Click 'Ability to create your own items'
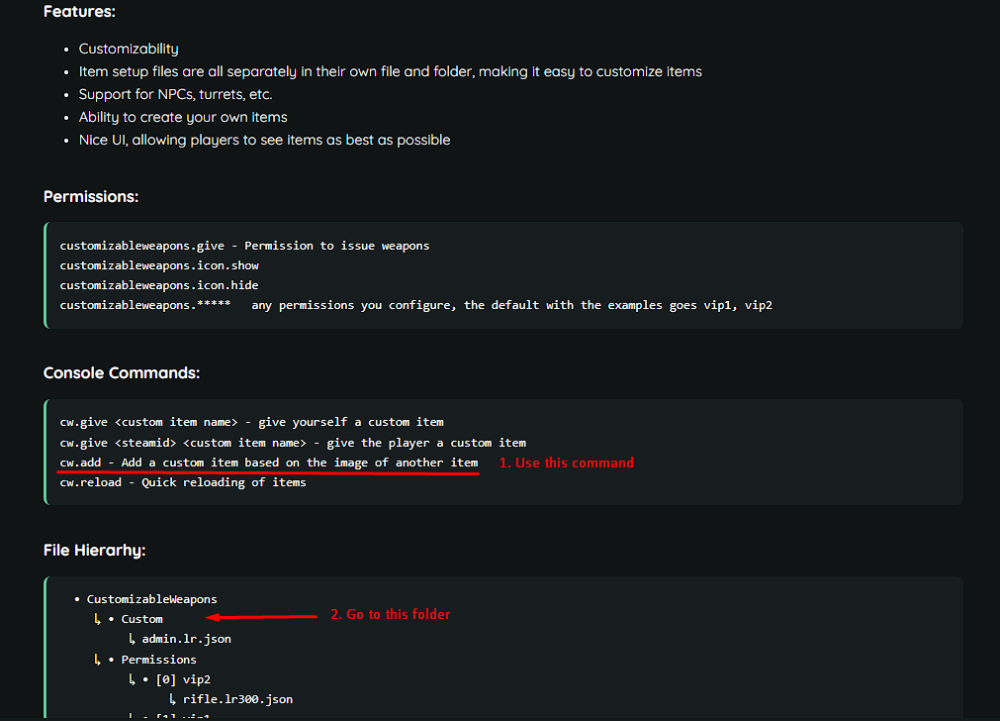 click(183, 117)
